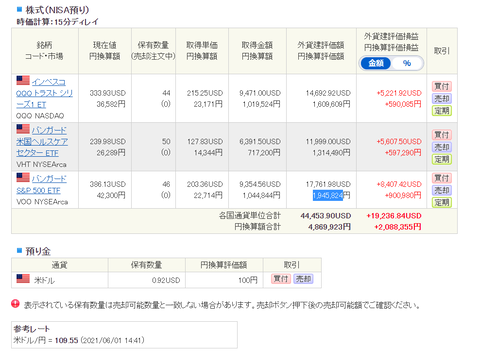Open インベスコ QQQ トラスト link
Viewport: 480px width, 362px height.
(44, 93)
